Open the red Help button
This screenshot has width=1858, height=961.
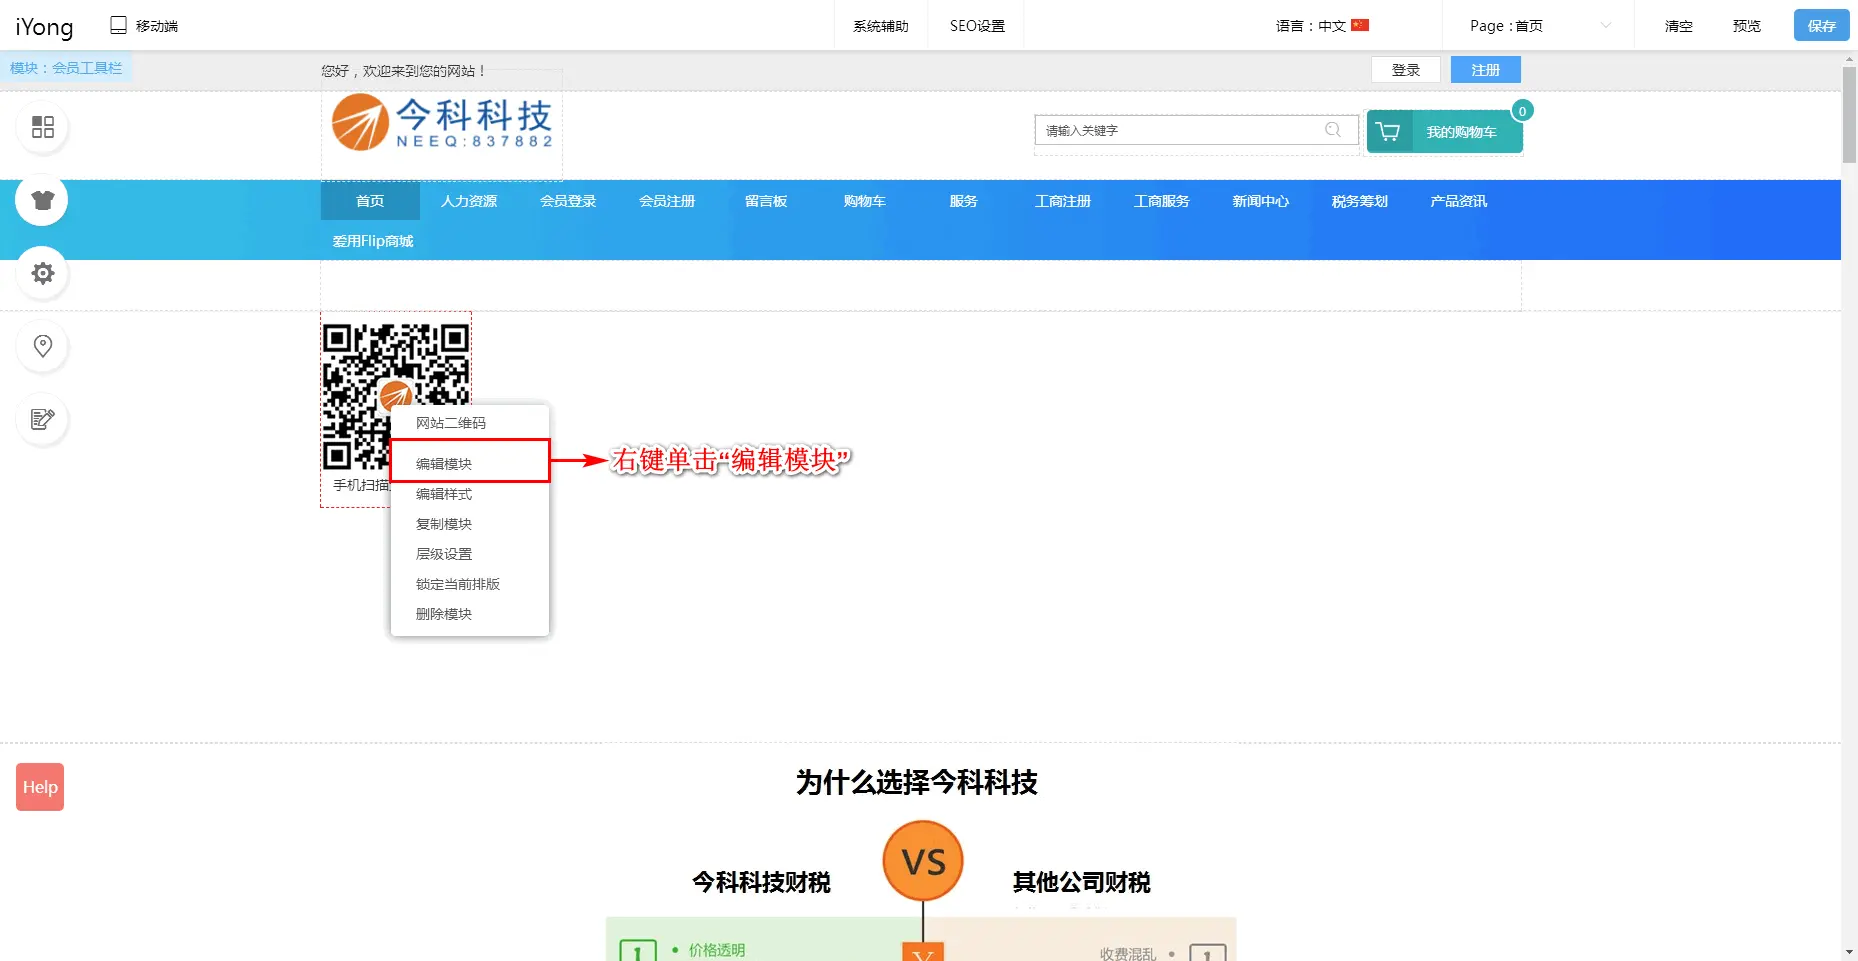[40, 787]
